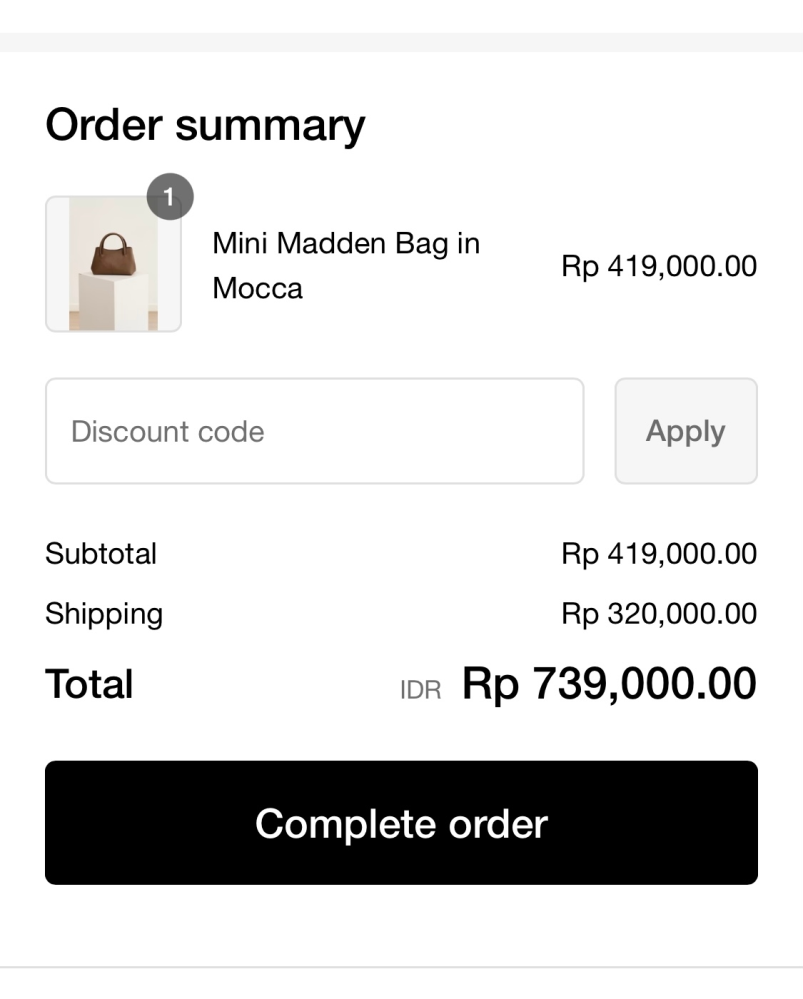Click the item price beside the product name
Screen dimensions: 803x999
point(658,266)
